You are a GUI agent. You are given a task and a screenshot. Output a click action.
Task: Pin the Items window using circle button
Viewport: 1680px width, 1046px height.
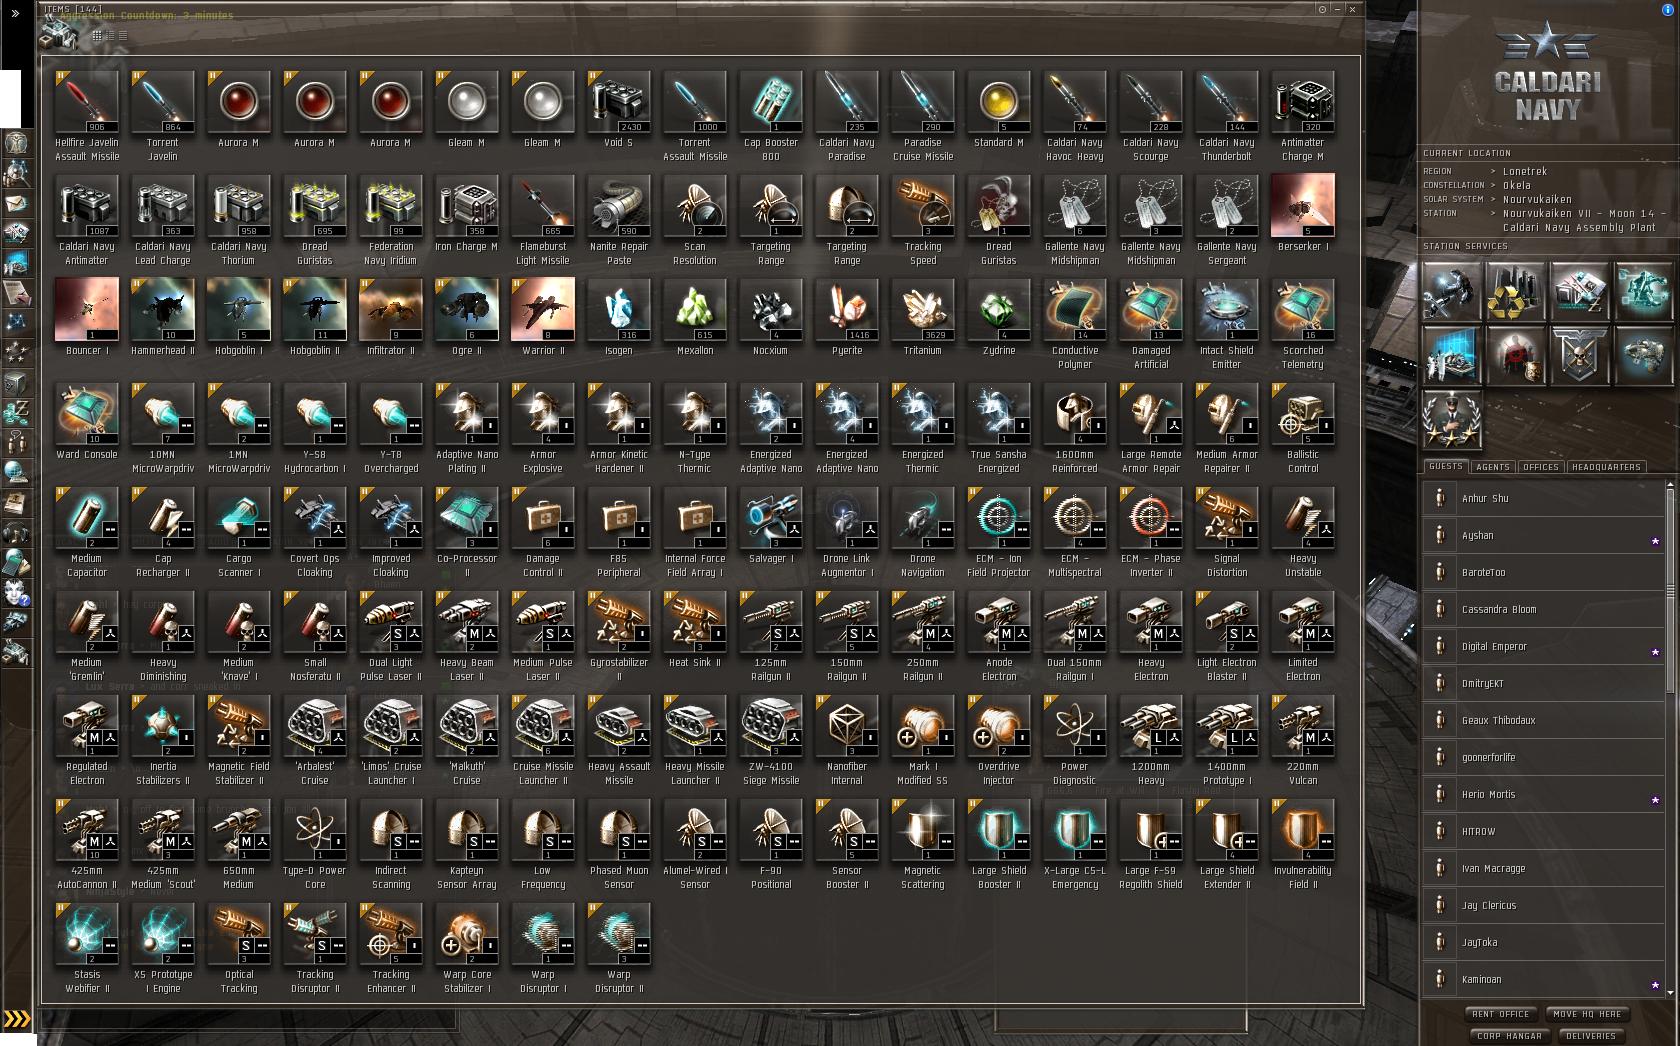(x=1322, y=9)
